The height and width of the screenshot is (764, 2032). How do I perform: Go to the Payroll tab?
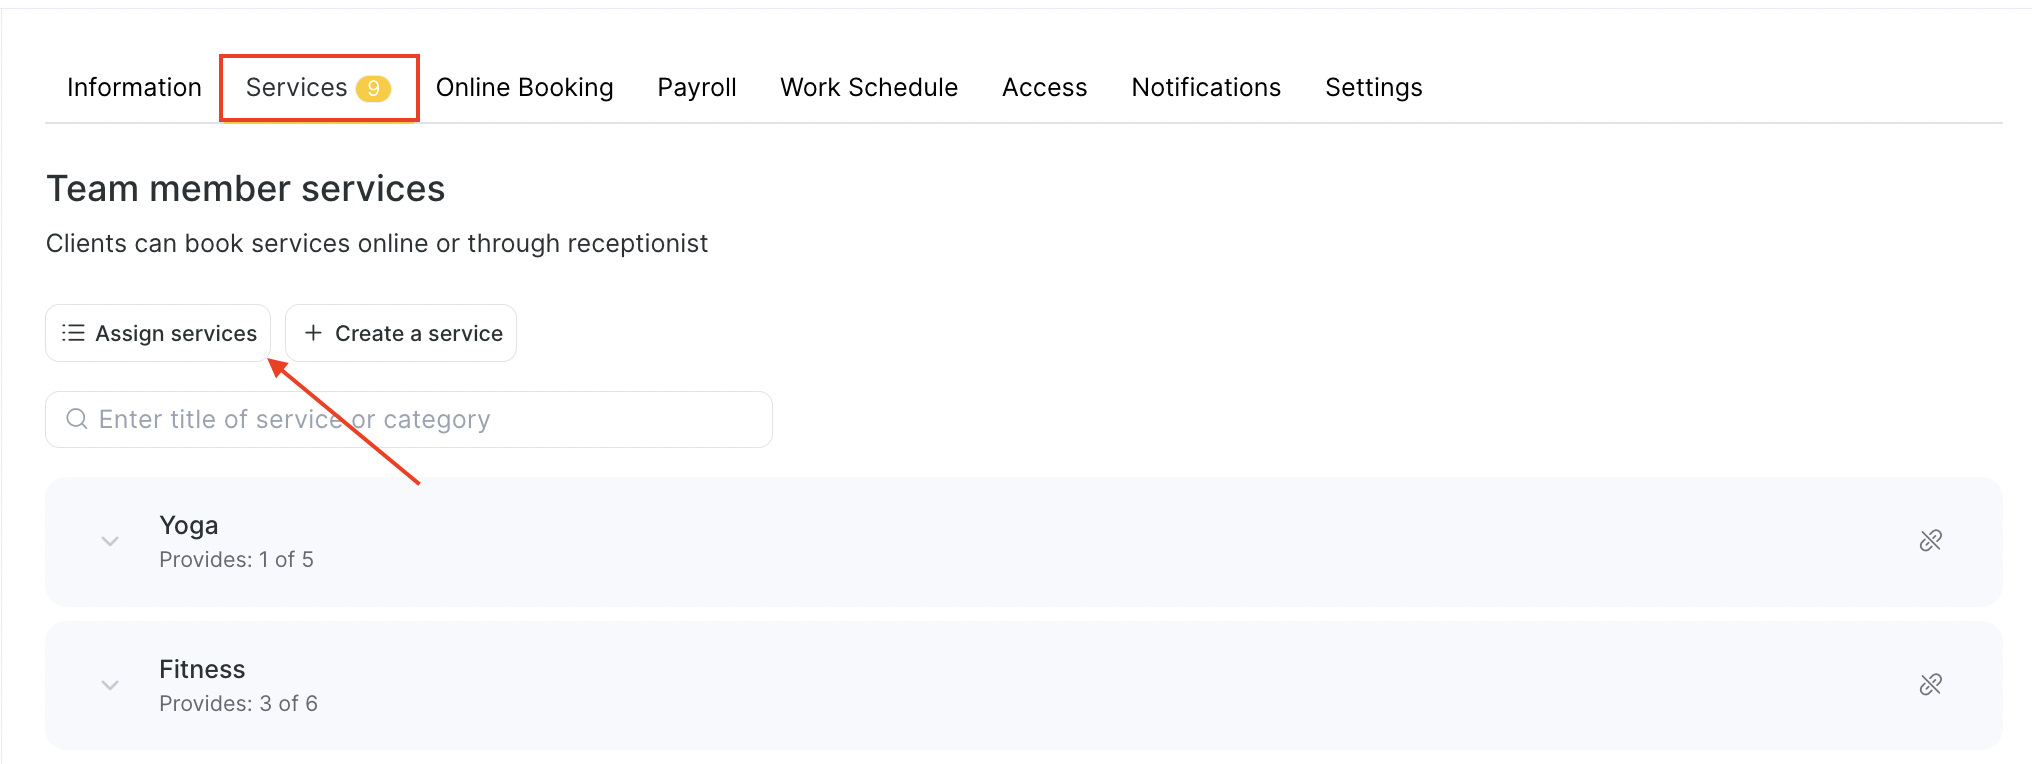point(696,88)
